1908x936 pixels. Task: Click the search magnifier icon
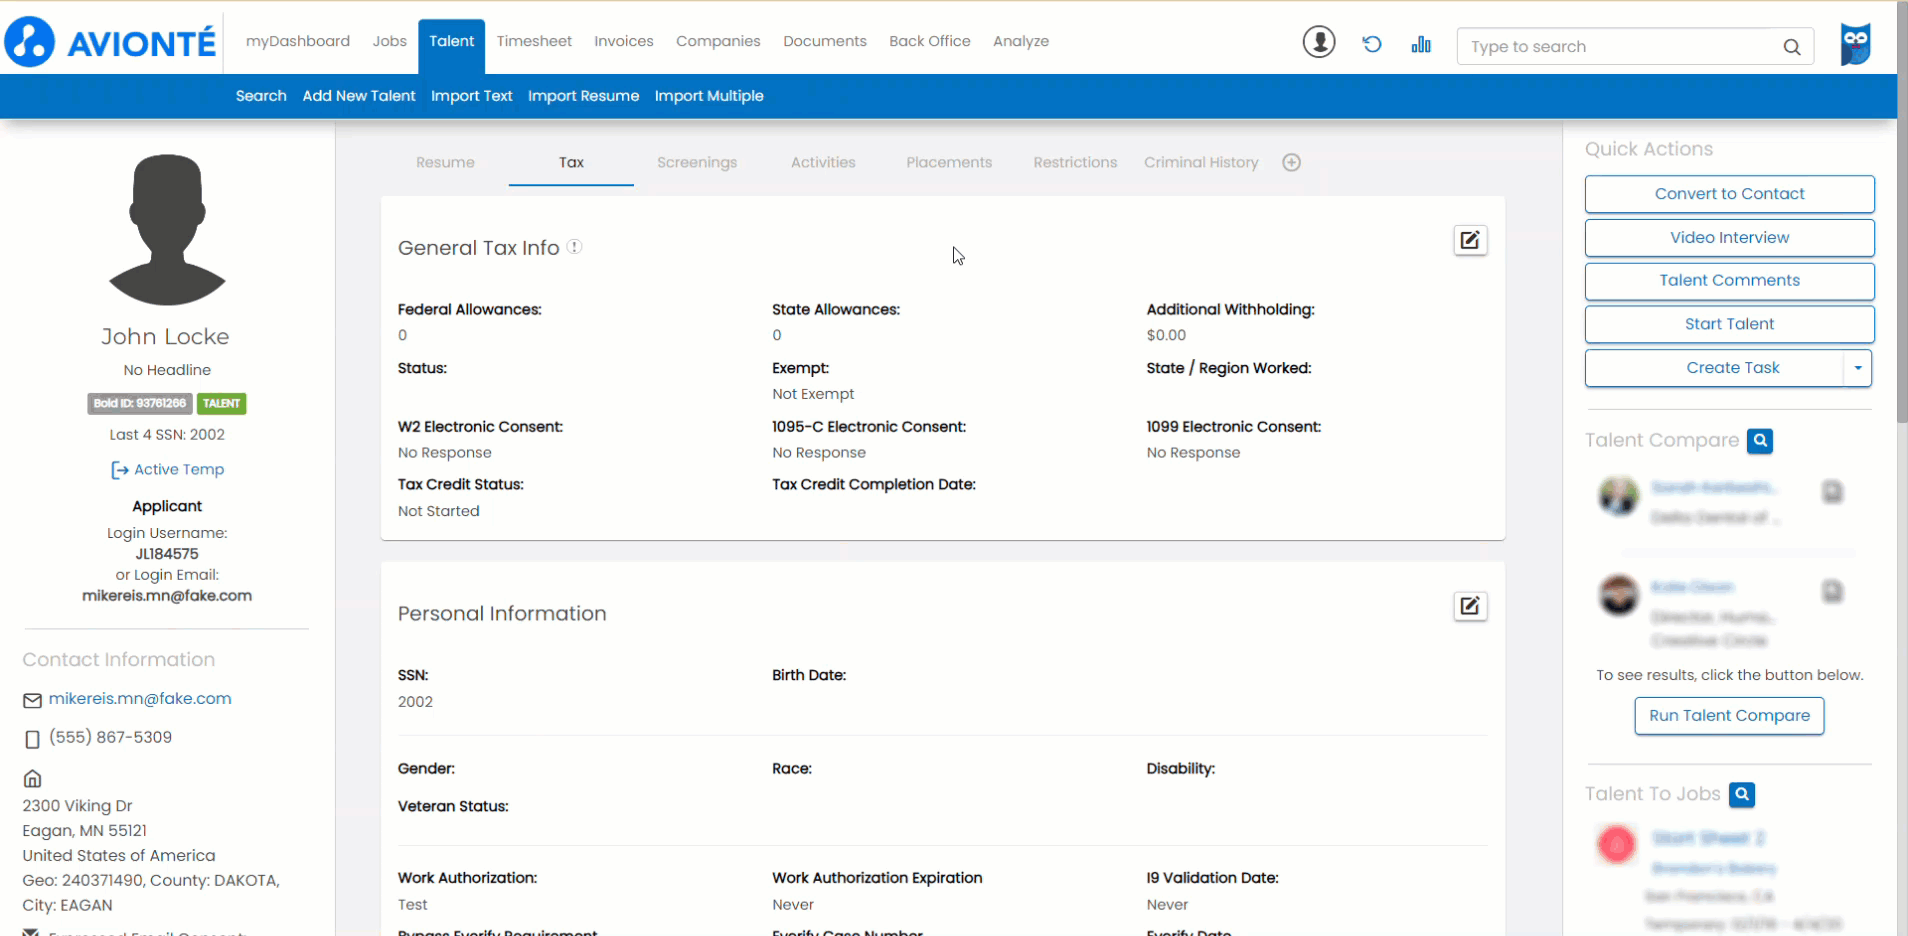1791,47
